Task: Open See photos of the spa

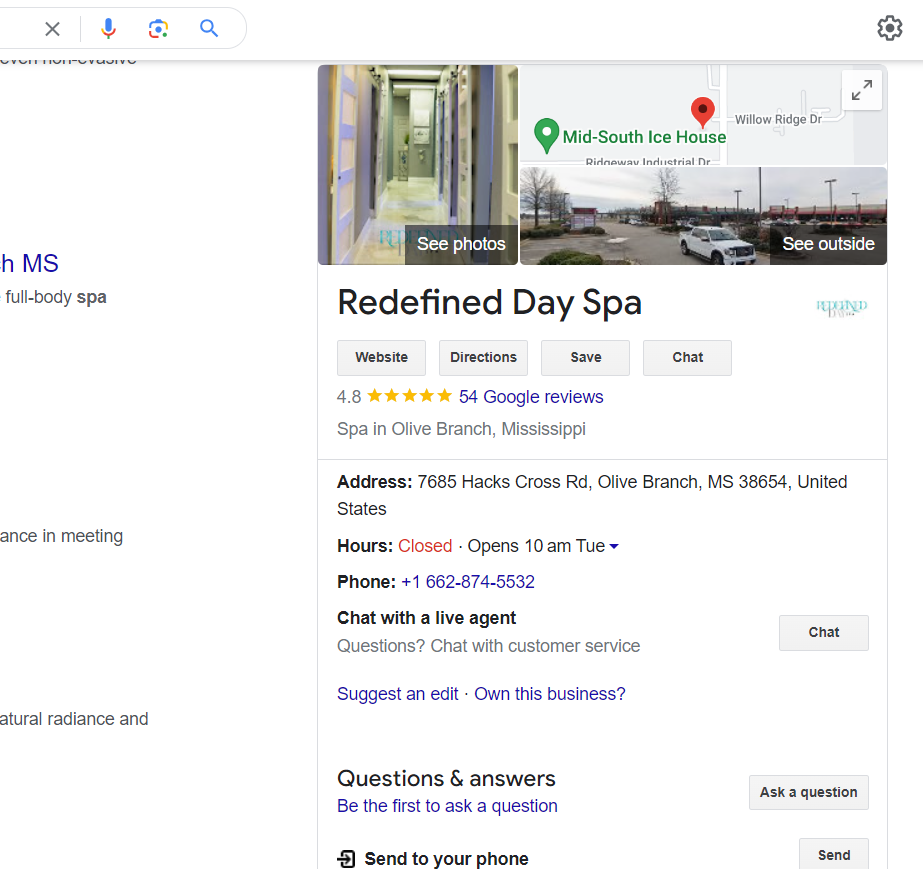Action: pos(461,243)
